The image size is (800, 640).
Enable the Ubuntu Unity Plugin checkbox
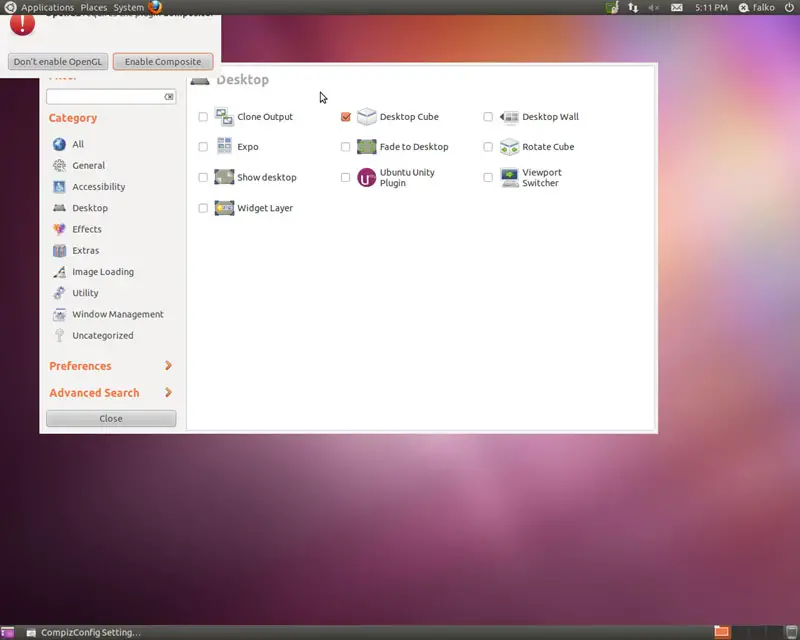[x=345, y=178]
